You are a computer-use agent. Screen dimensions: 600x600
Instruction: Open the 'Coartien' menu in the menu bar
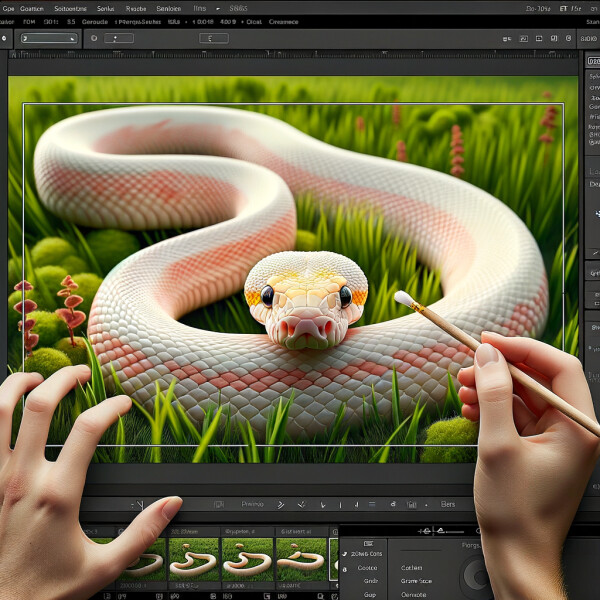[32, 8]
